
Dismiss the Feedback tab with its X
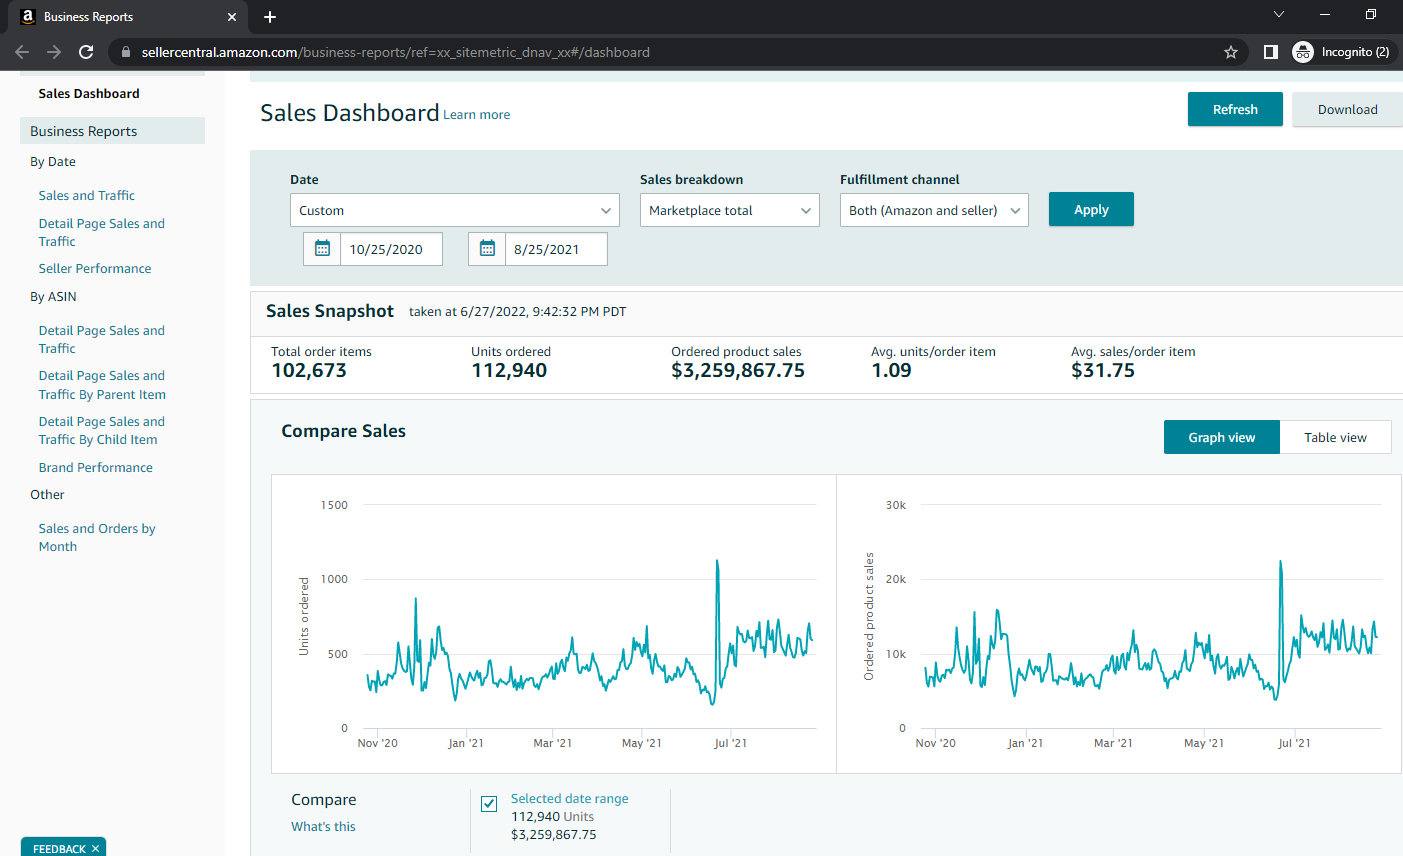tap(95, 849)
